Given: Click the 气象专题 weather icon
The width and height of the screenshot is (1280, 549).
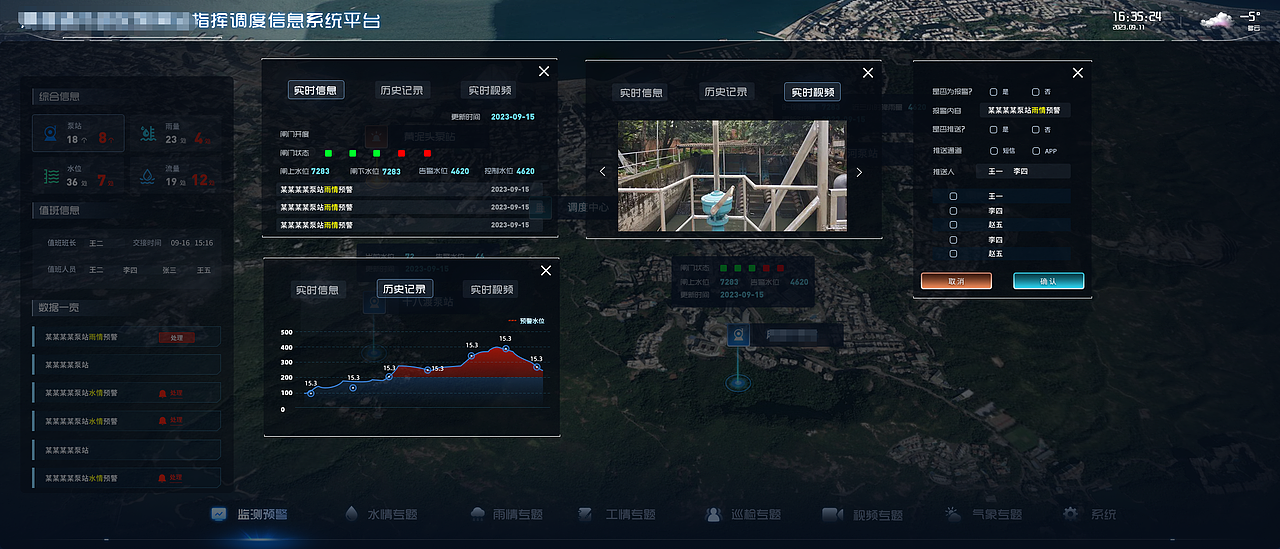Looking at the screenshot, I should tap(953, 514).
